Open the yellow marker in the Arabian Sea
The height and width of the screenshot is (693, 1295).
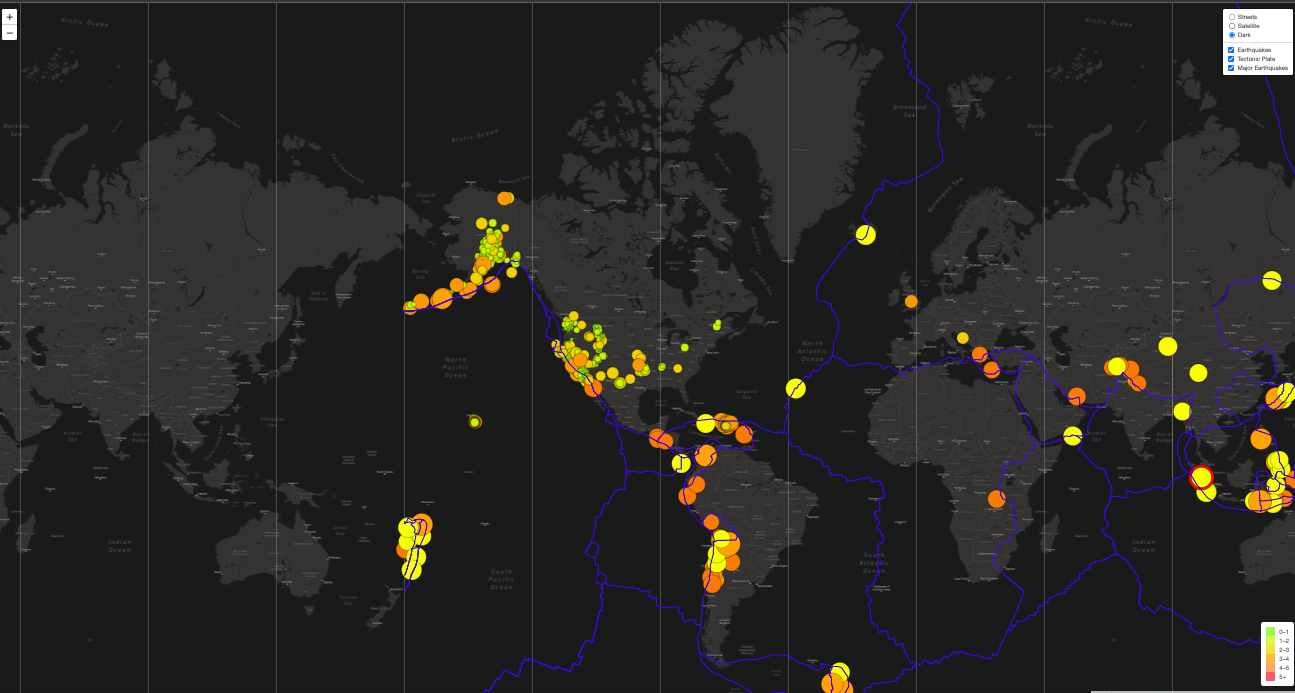coord(1073,436)
